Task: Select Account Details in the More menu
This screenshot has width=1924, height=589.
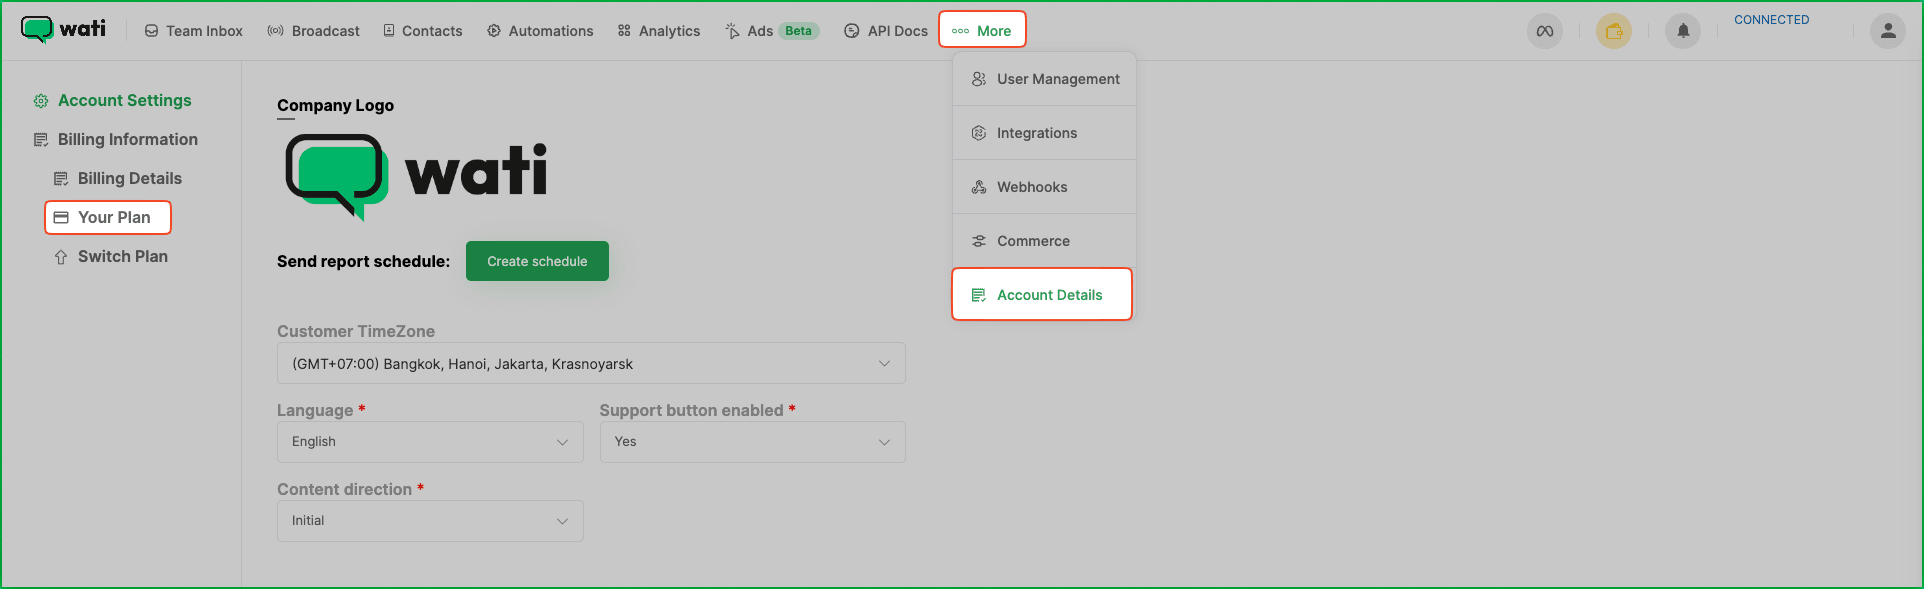Action: click(1041, 295)
